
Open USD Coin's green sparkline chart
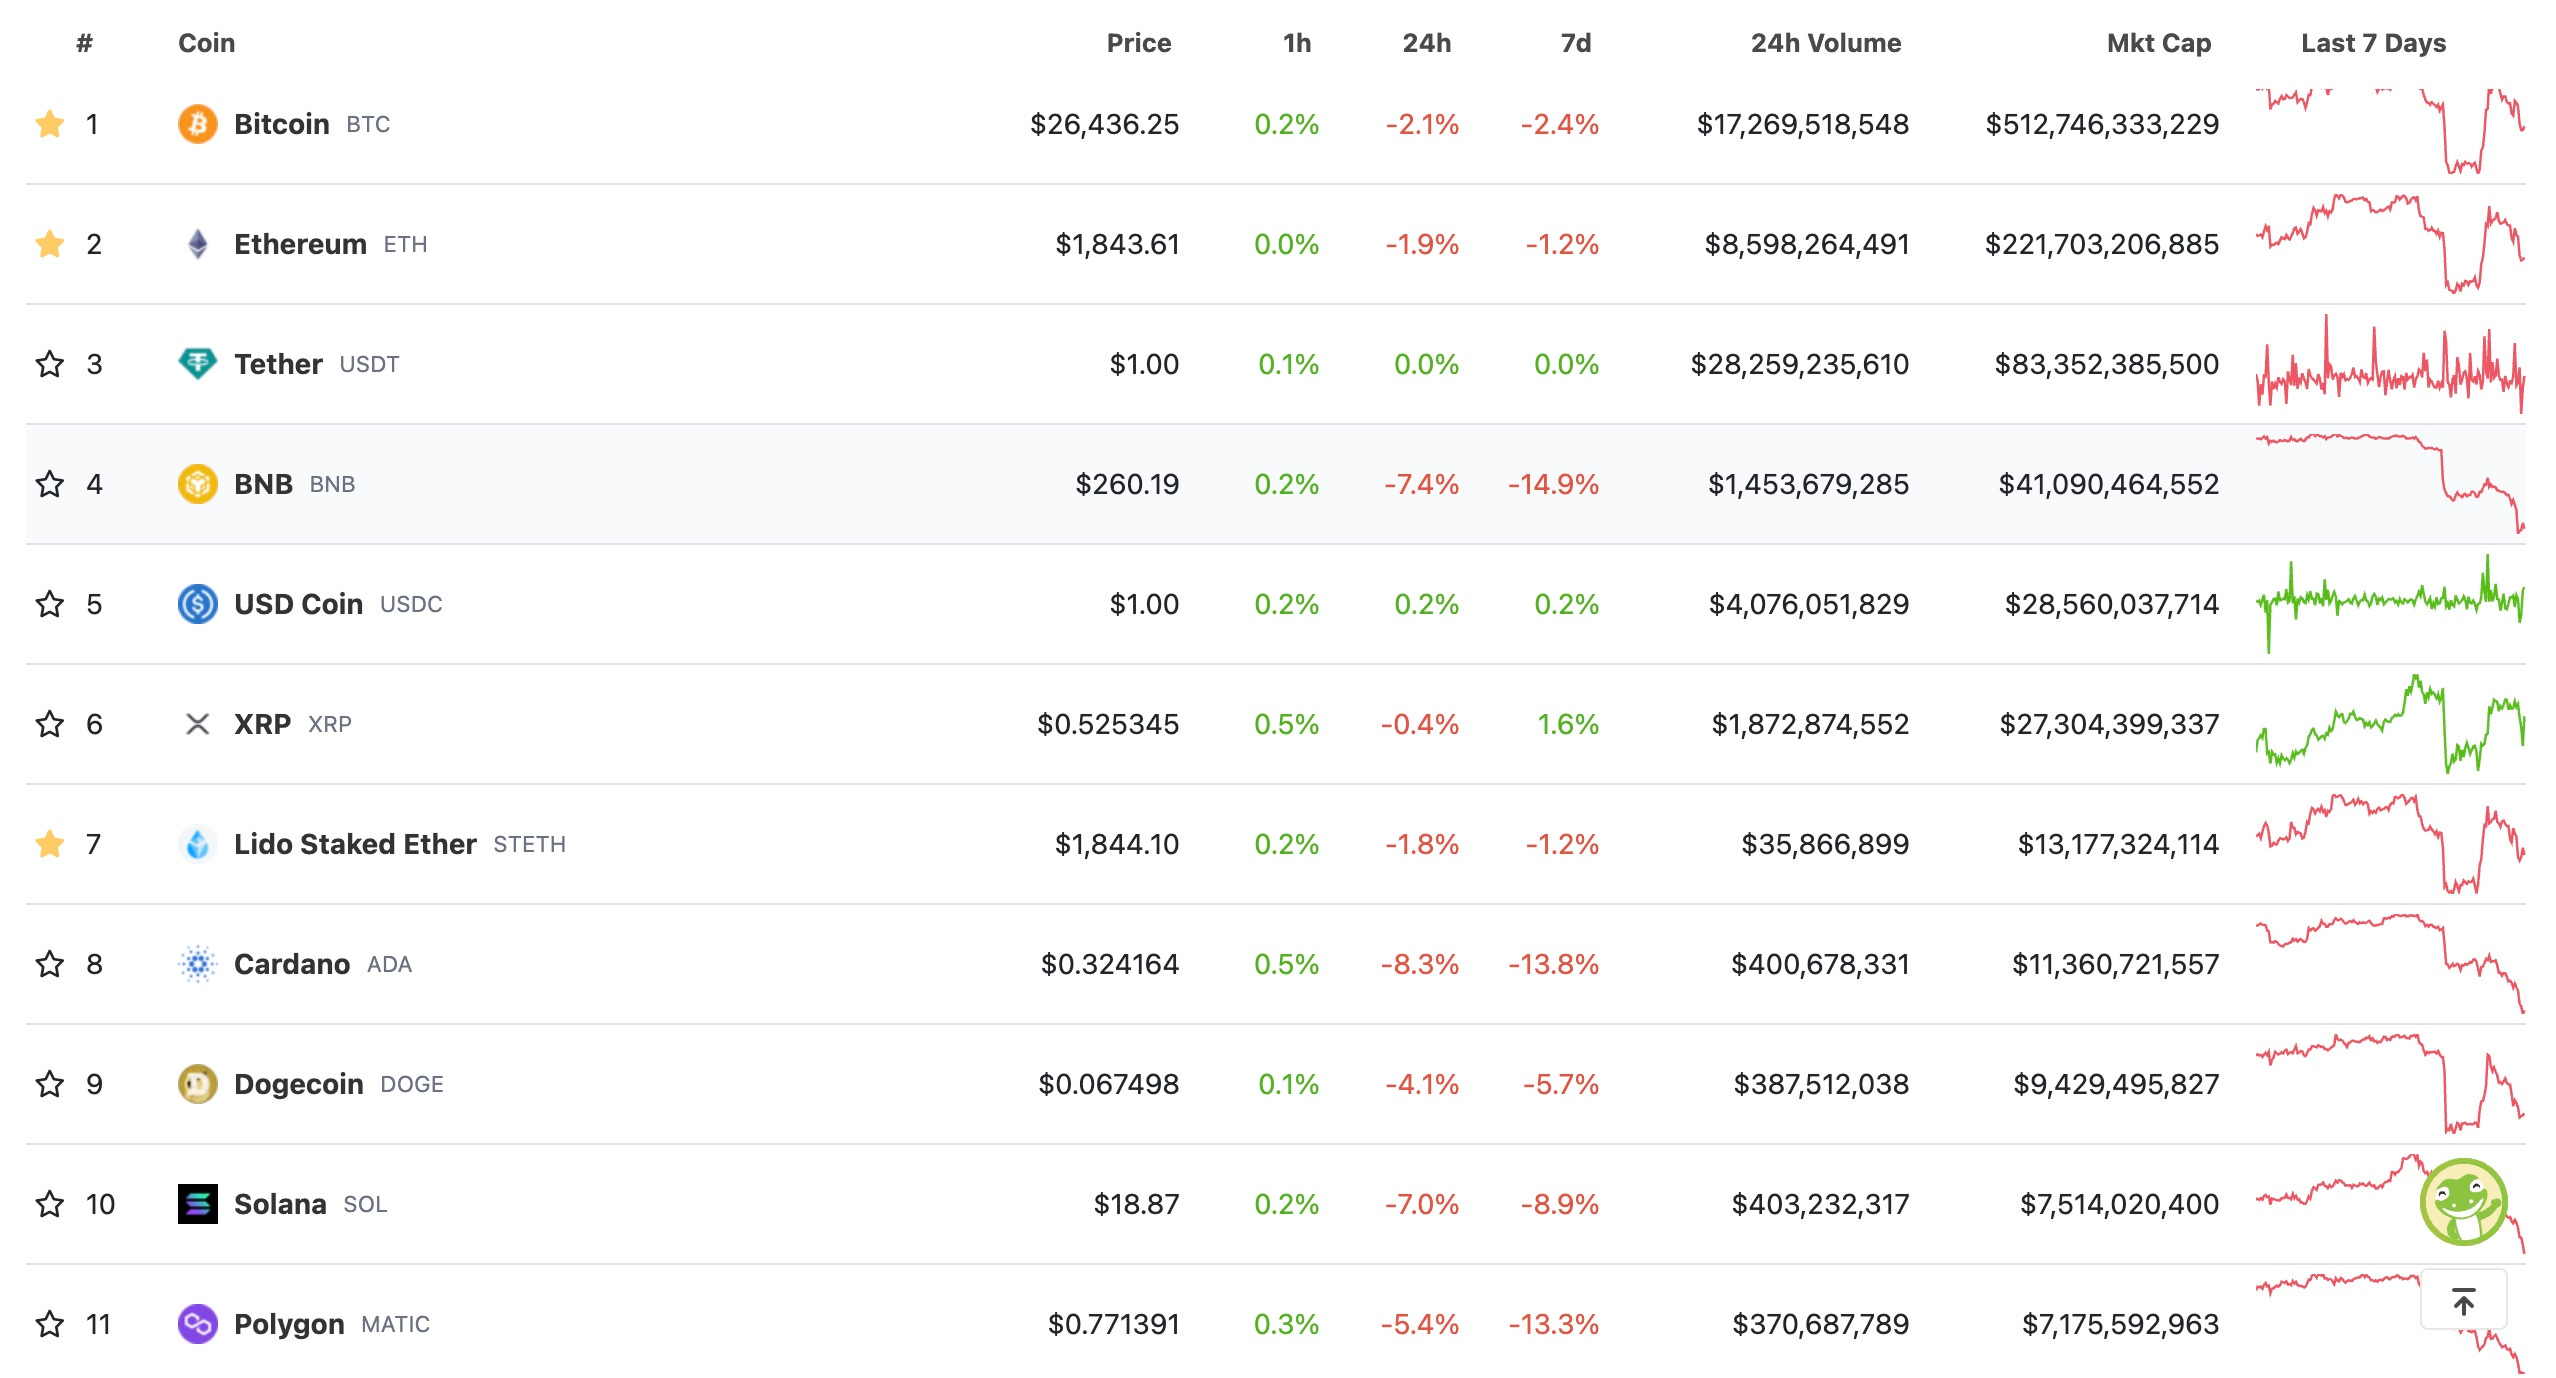[2390, 604]
